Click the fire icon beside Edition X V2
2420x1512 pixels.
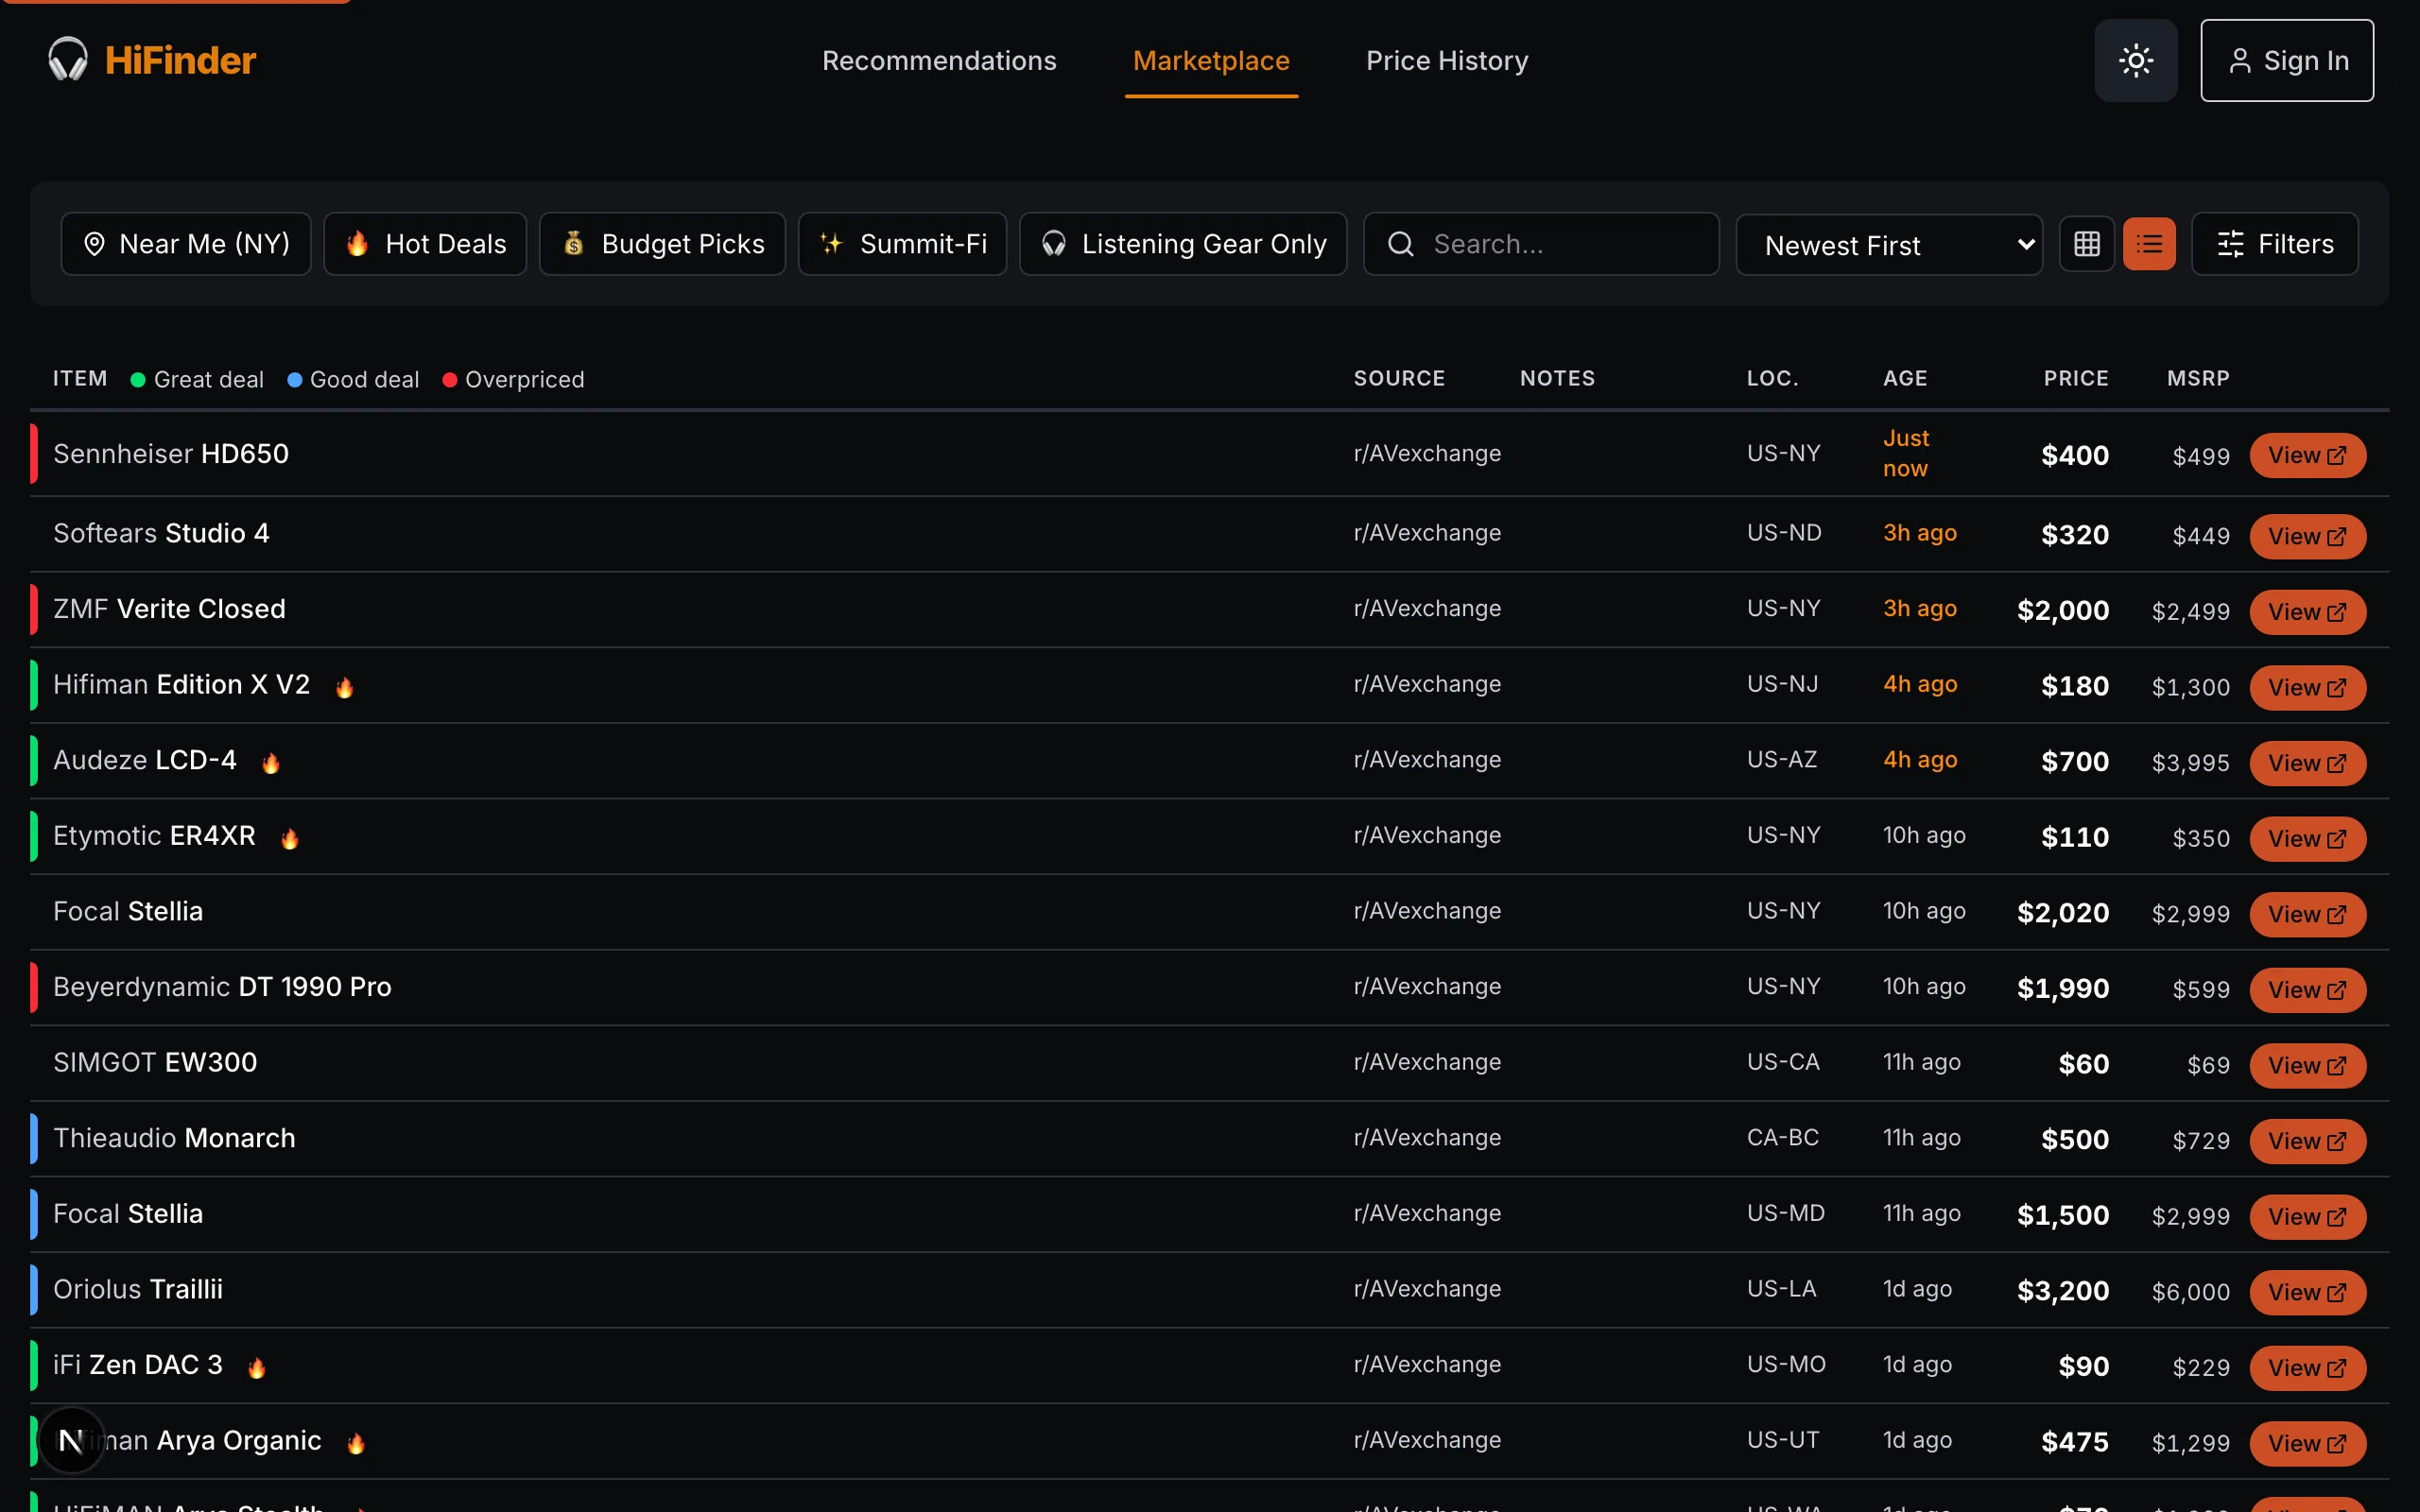click(344, 687)
